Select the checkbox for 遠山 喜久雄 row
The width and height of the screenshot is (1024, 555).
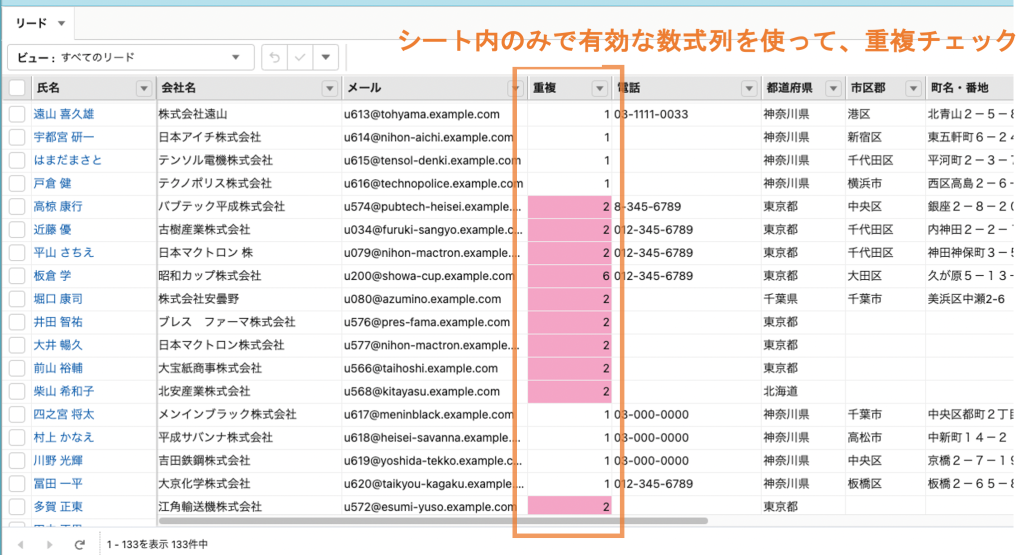(x=17, y=114)
